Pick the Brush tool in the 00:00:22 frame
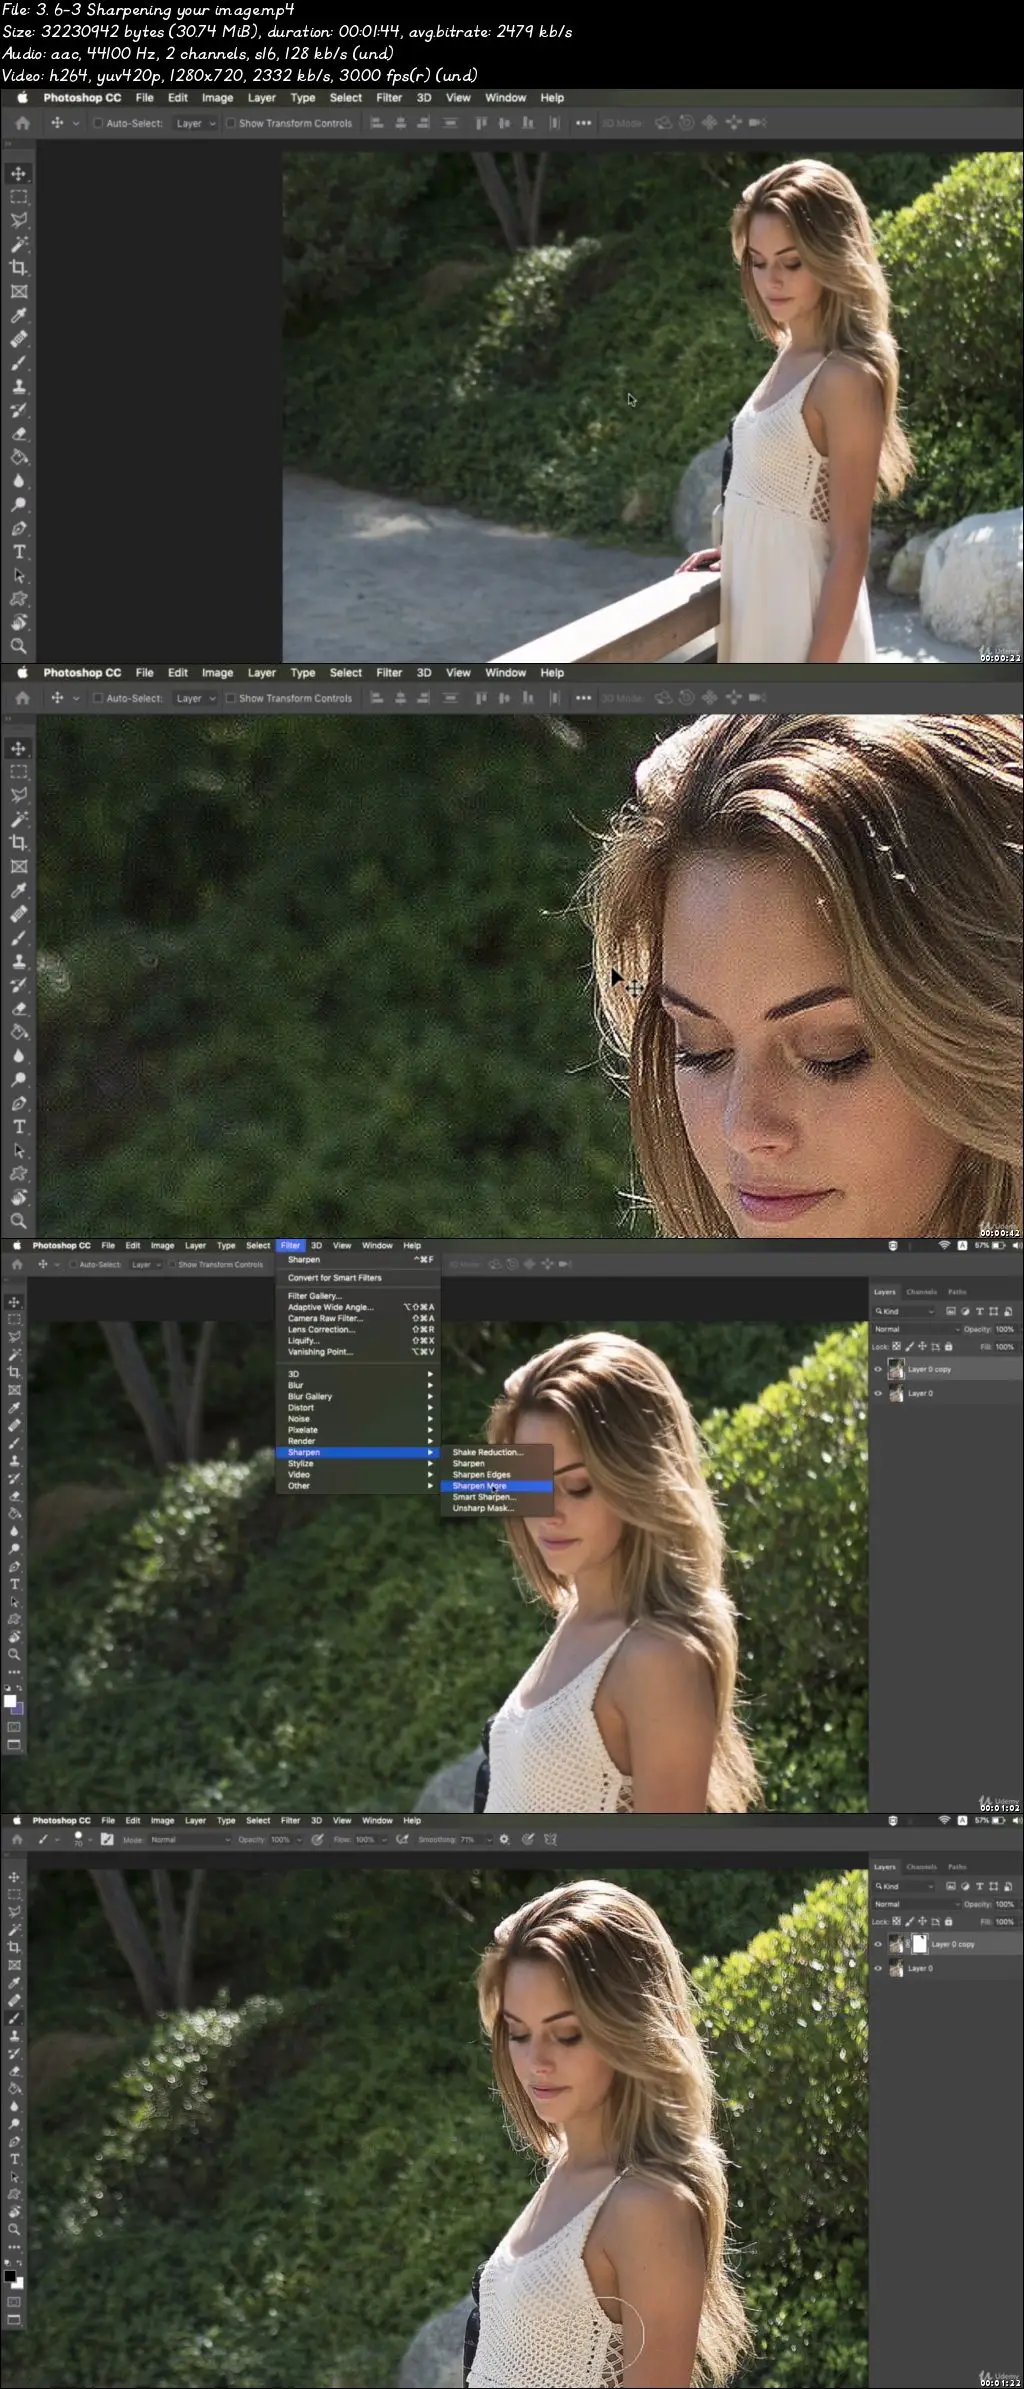This screenshot has height=2389, width=1024. click(x=18, y=363)
